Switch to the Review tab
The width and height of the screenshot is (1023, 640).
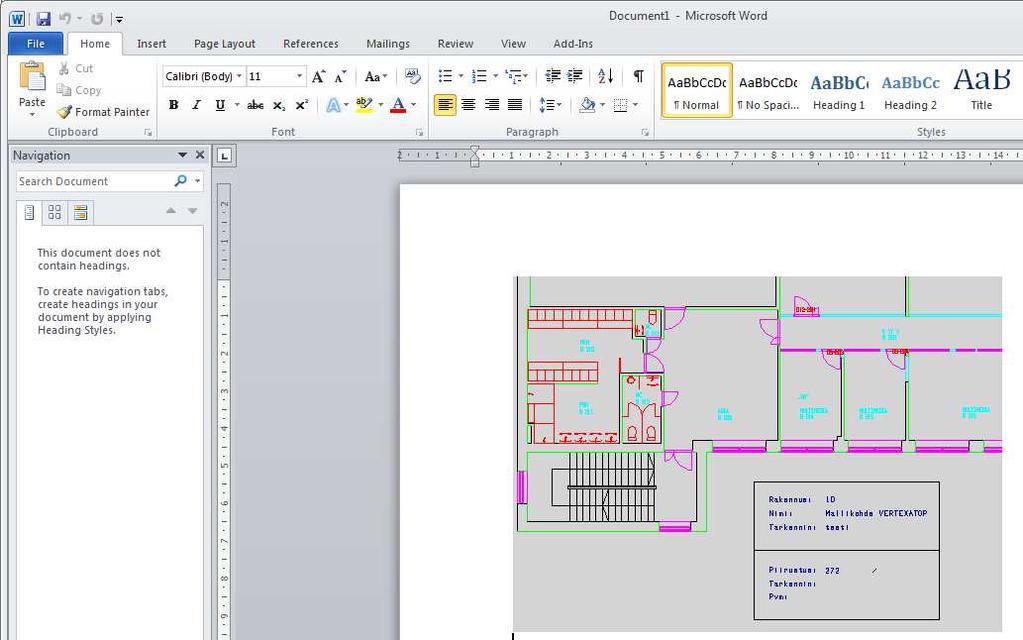pyautogui.click(x=455, y=44)
